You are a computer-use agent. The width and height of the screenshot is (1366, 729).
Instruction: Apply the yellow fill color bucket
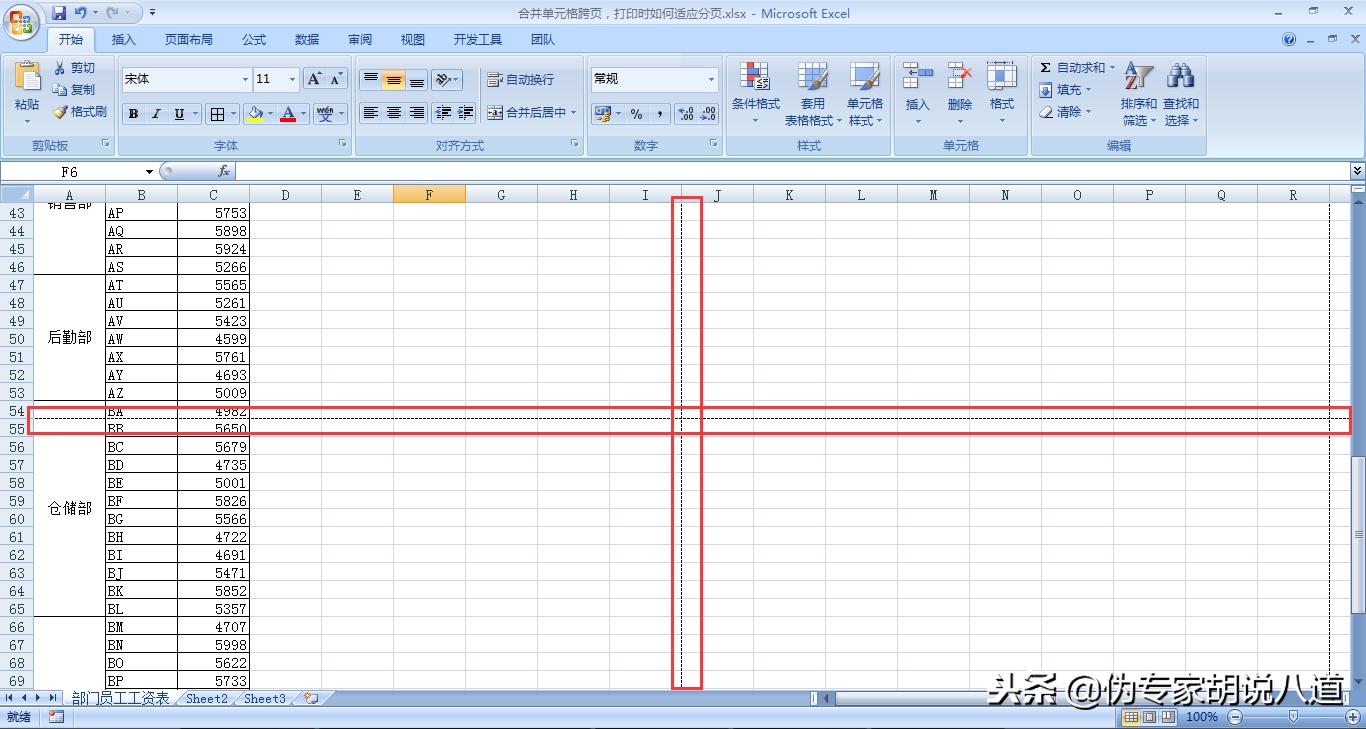coord(256,114)
